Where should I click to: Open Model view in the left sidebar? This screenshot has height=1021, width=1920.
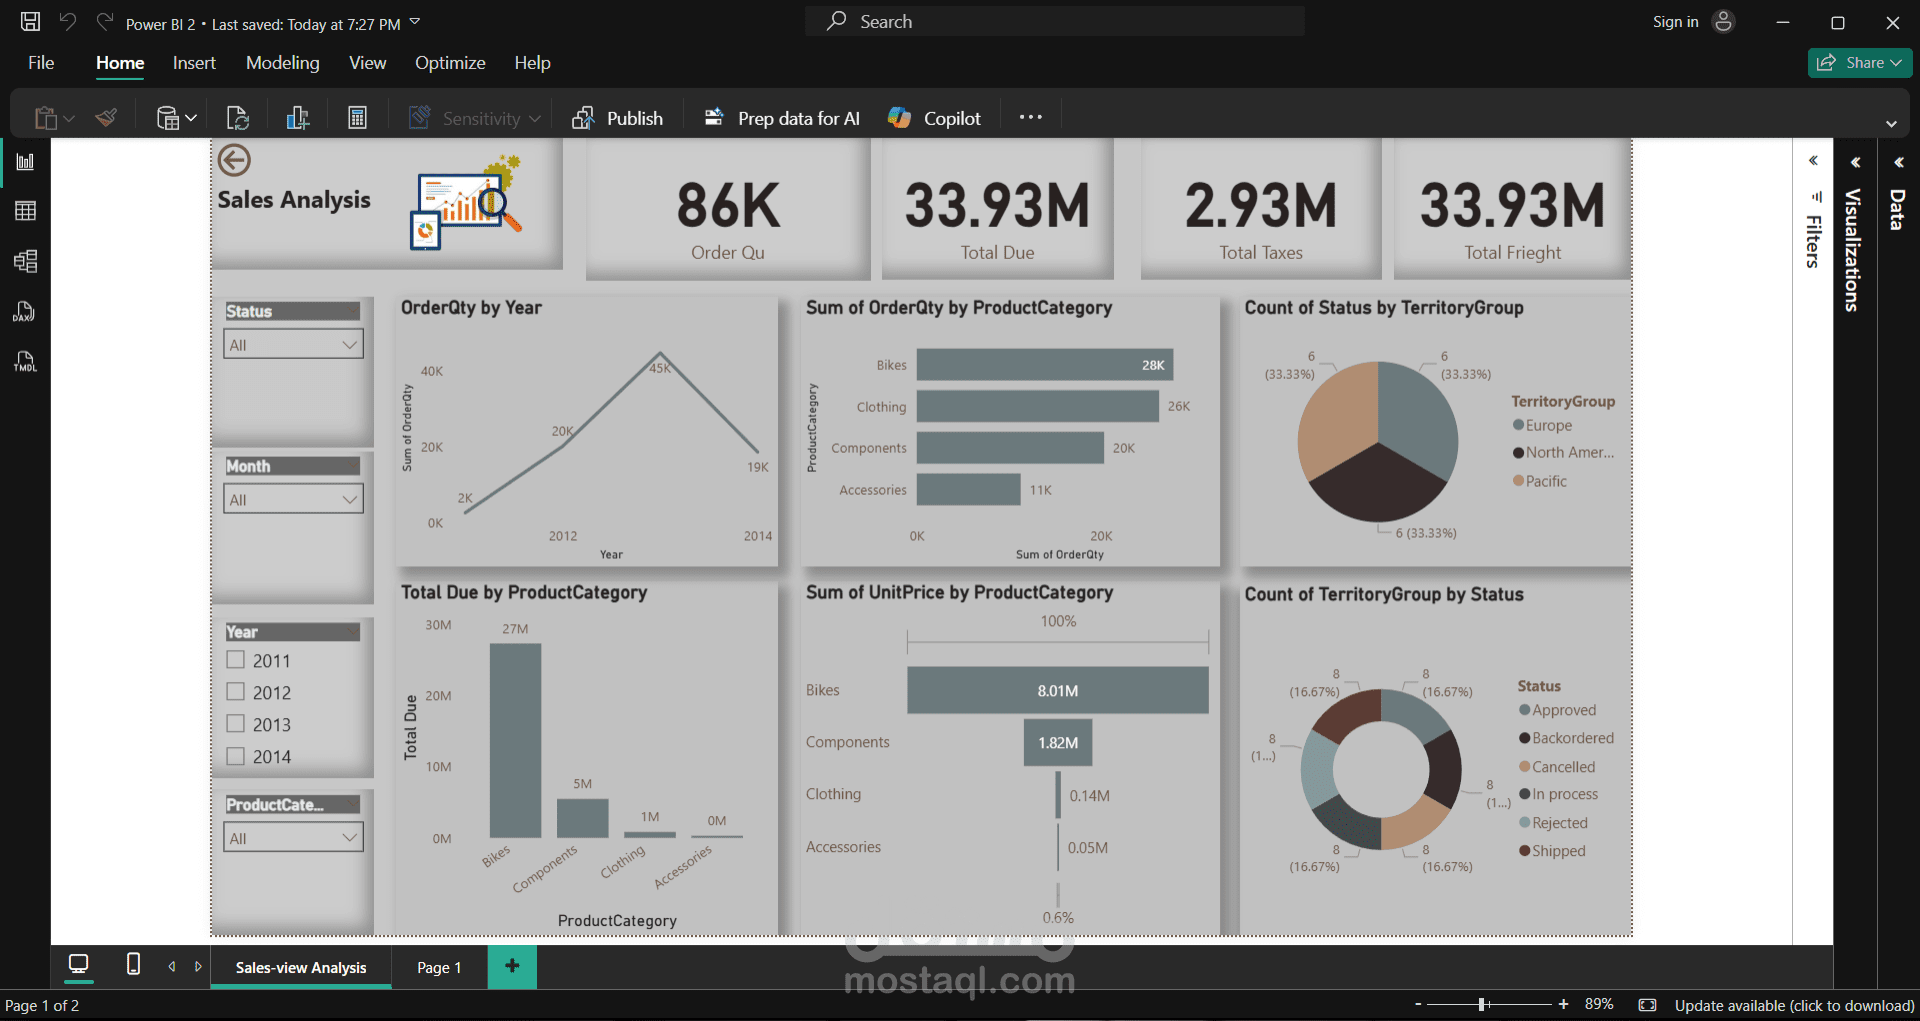point(25,261)
